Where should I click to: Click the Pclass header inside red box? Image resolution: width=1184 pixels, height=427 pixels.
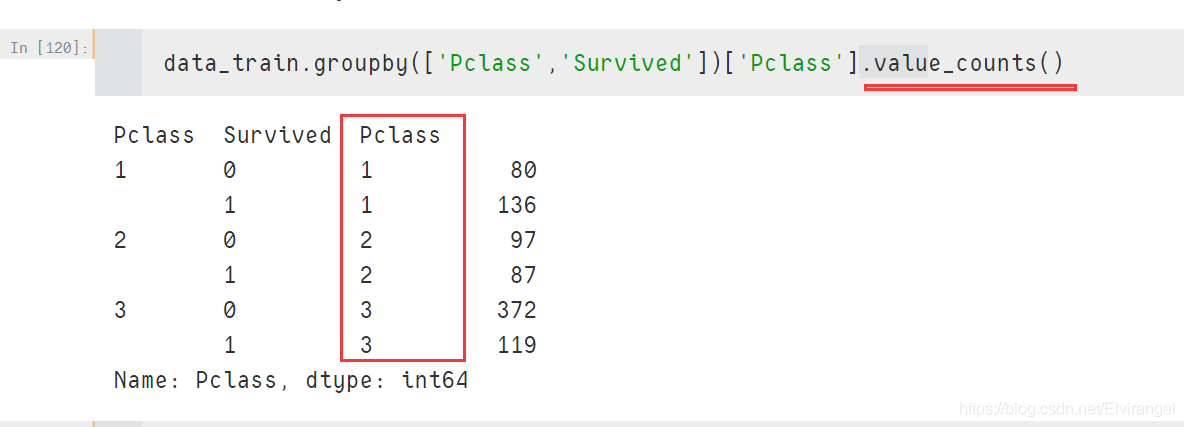pos(400,135)
